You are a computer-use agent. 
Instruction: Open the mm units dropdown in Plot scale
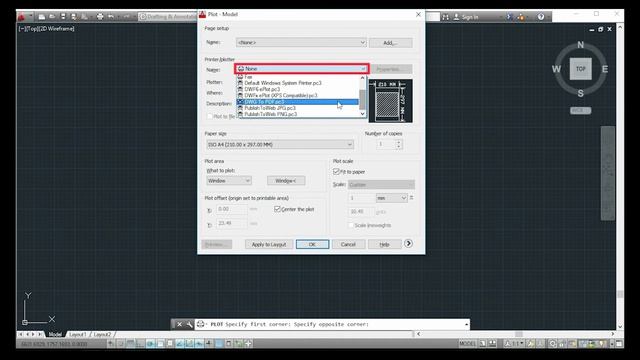click(x=391, y=198)
